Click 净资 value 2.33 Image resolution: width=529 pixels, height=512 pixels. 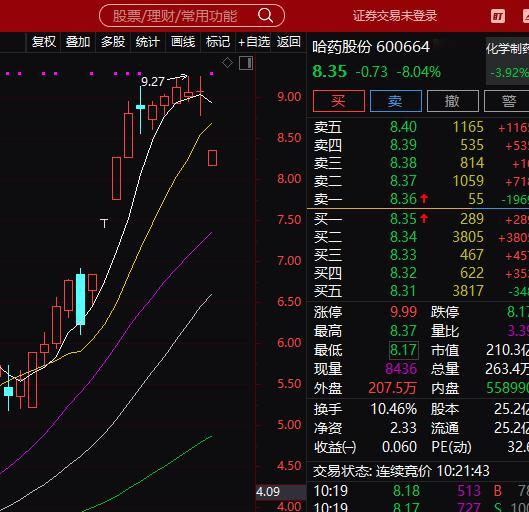[x=403, y=428]
